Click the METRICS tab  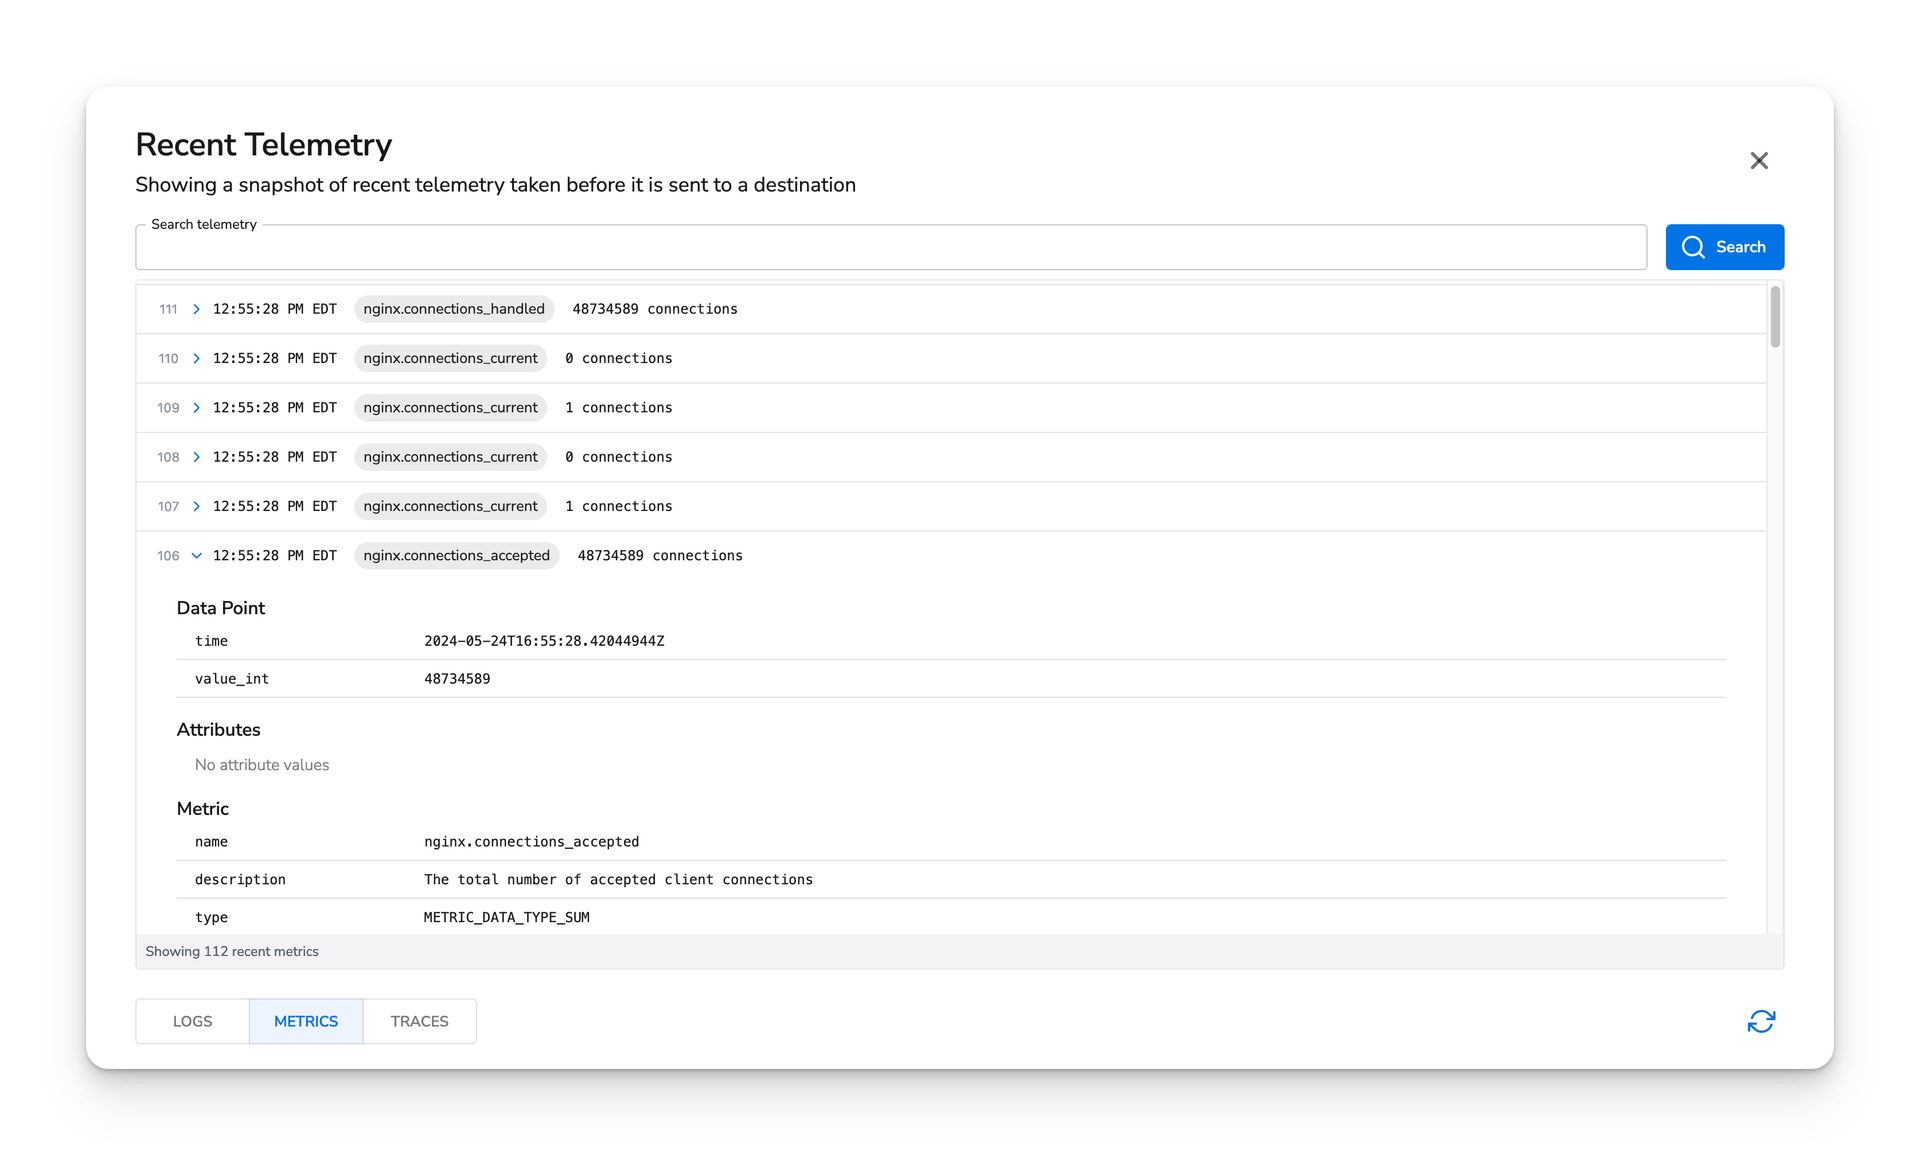point(304,1021)
